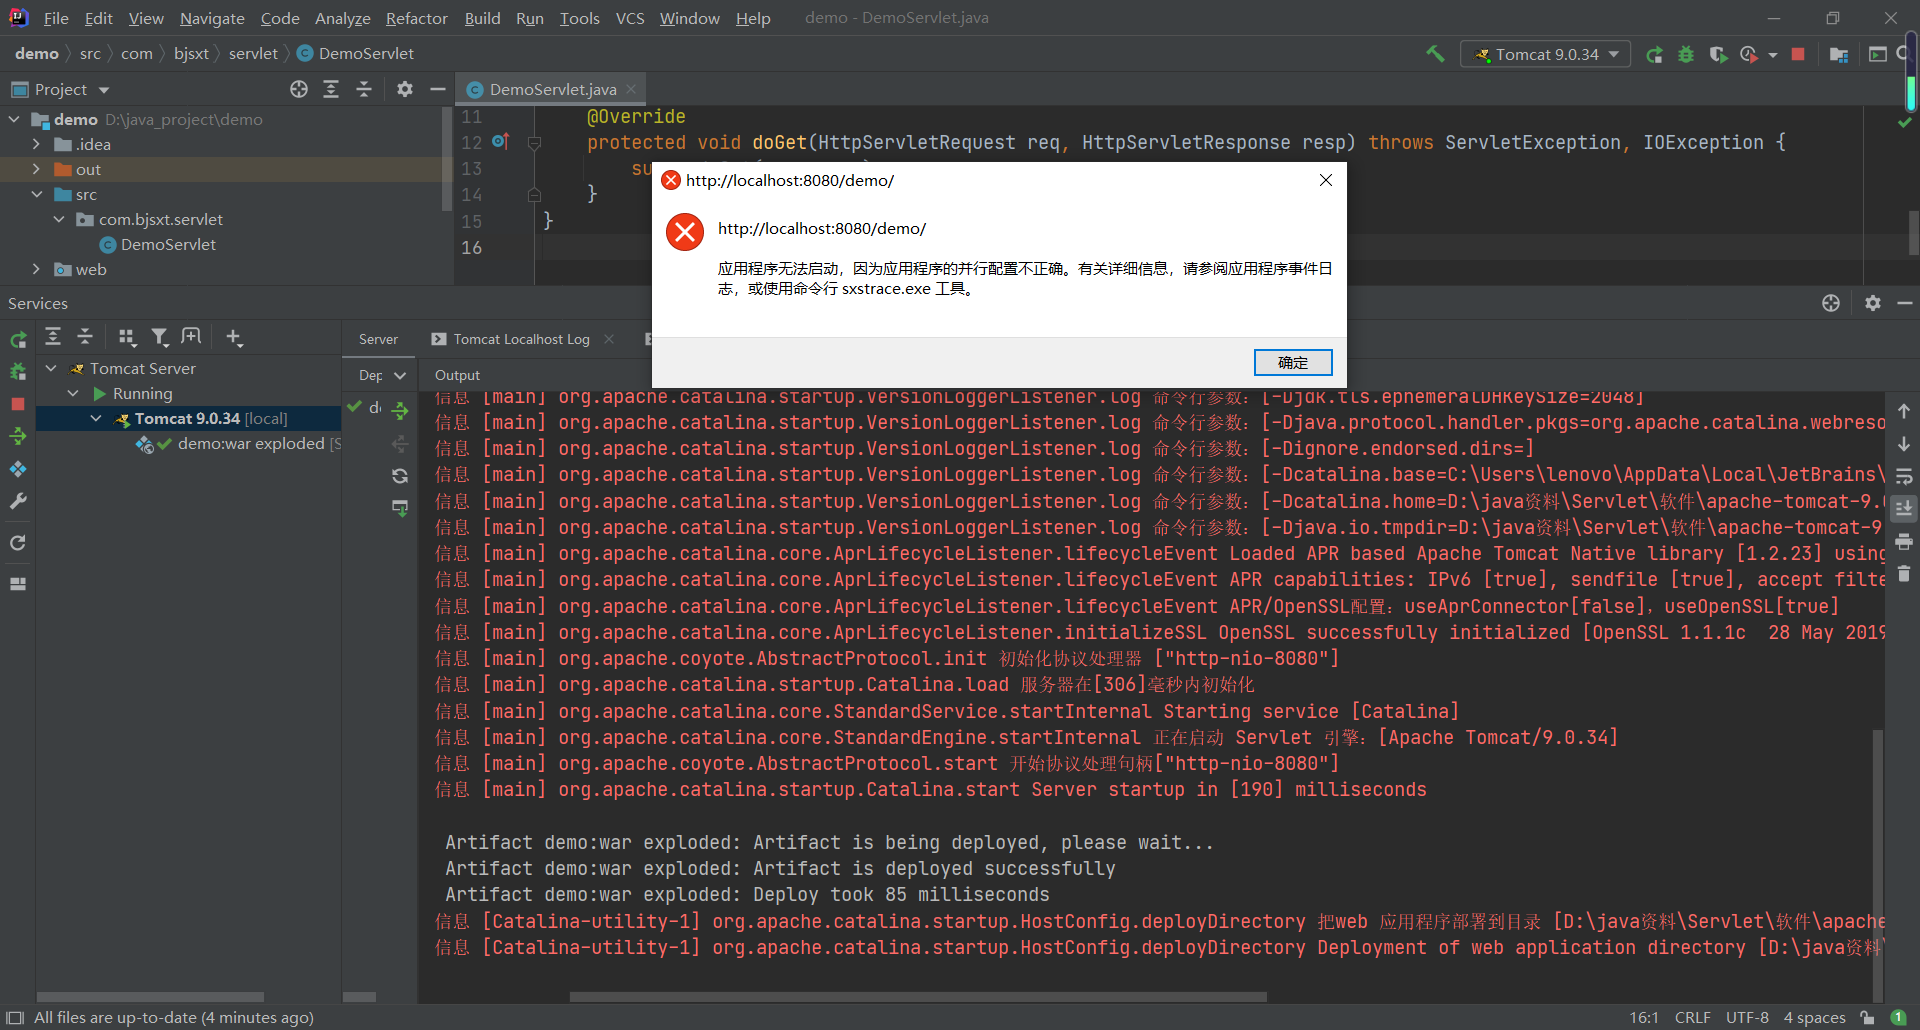Click green Deploy arrow beside the deployment

click(400, 410)
